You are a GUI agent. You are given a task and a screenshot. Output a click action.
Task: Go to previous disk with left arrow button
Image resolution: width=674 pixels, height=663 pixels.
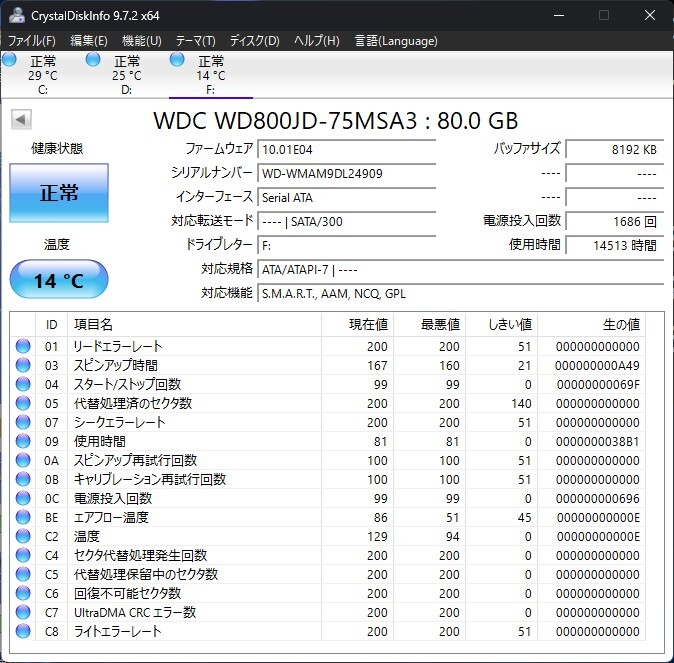(x=21, y=120)
